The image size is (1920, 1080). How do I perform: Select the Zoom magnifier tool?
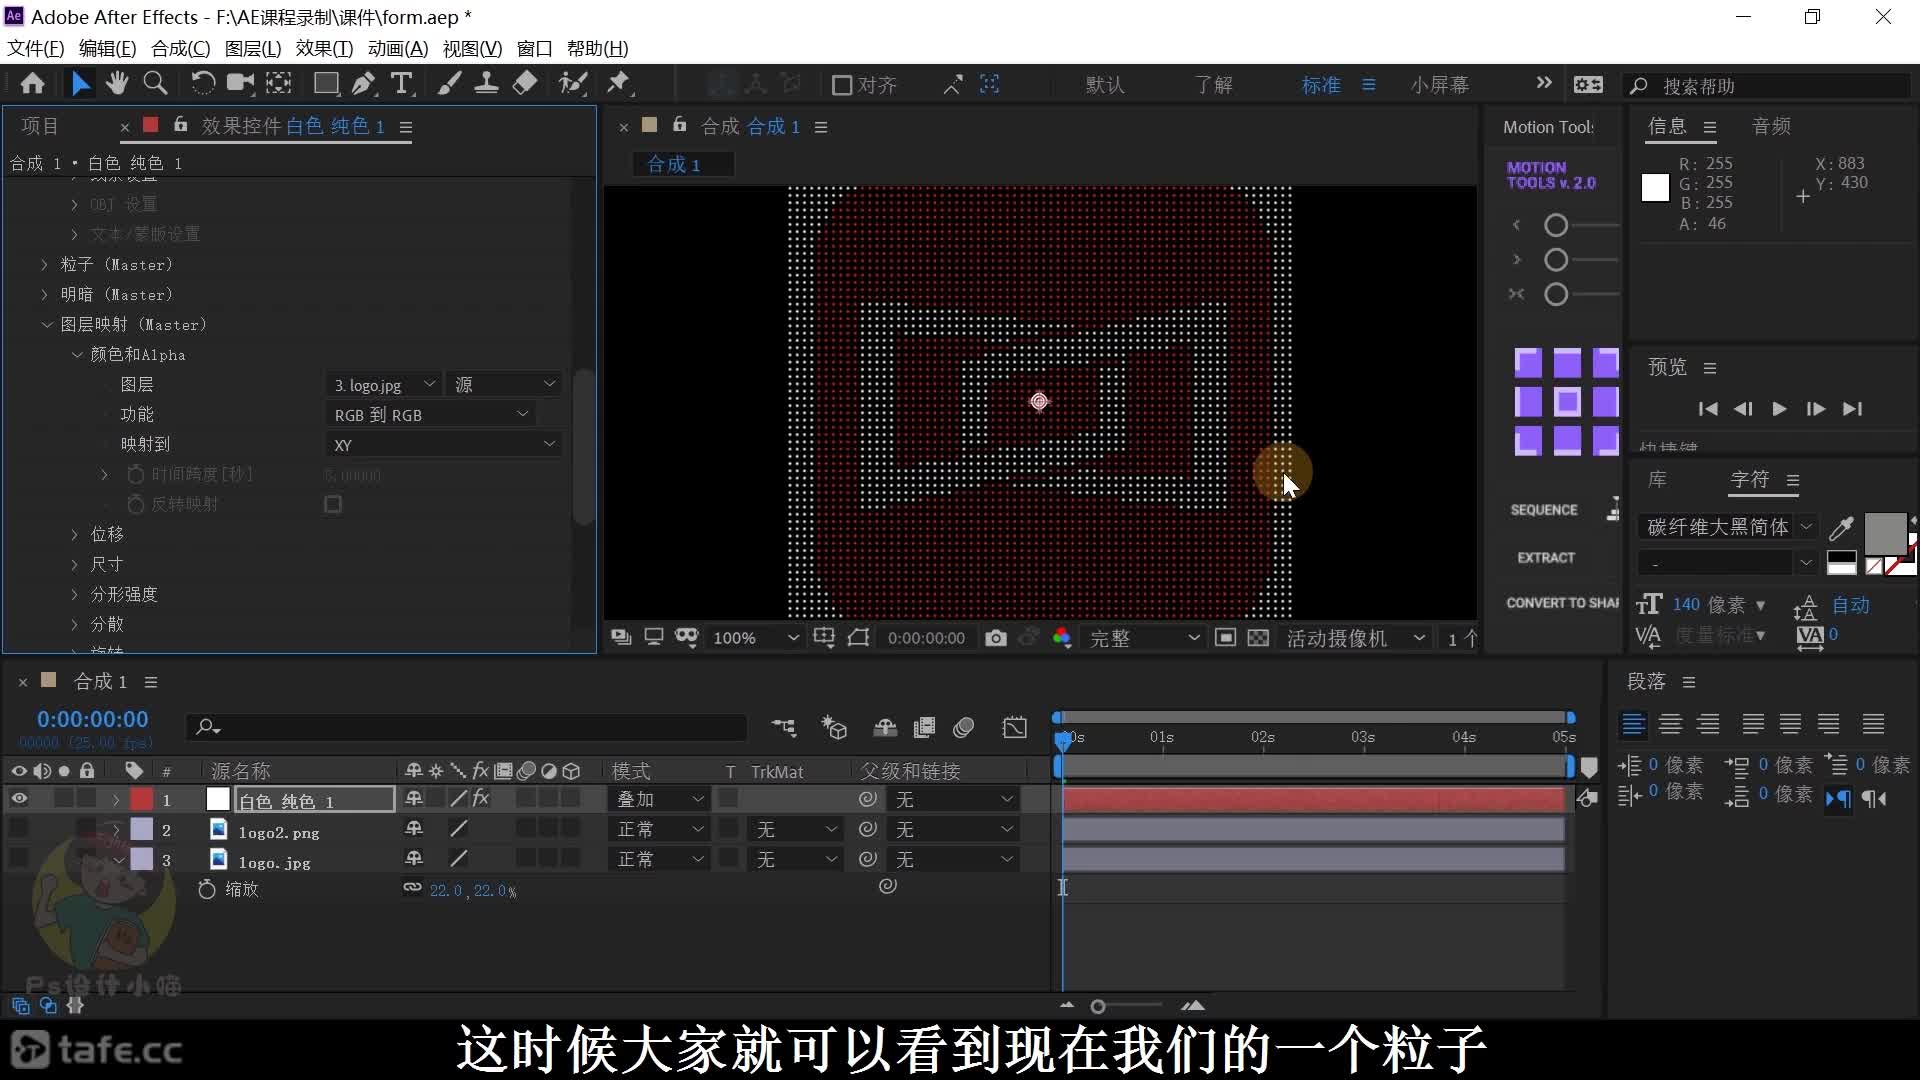(x=155, y=84)
